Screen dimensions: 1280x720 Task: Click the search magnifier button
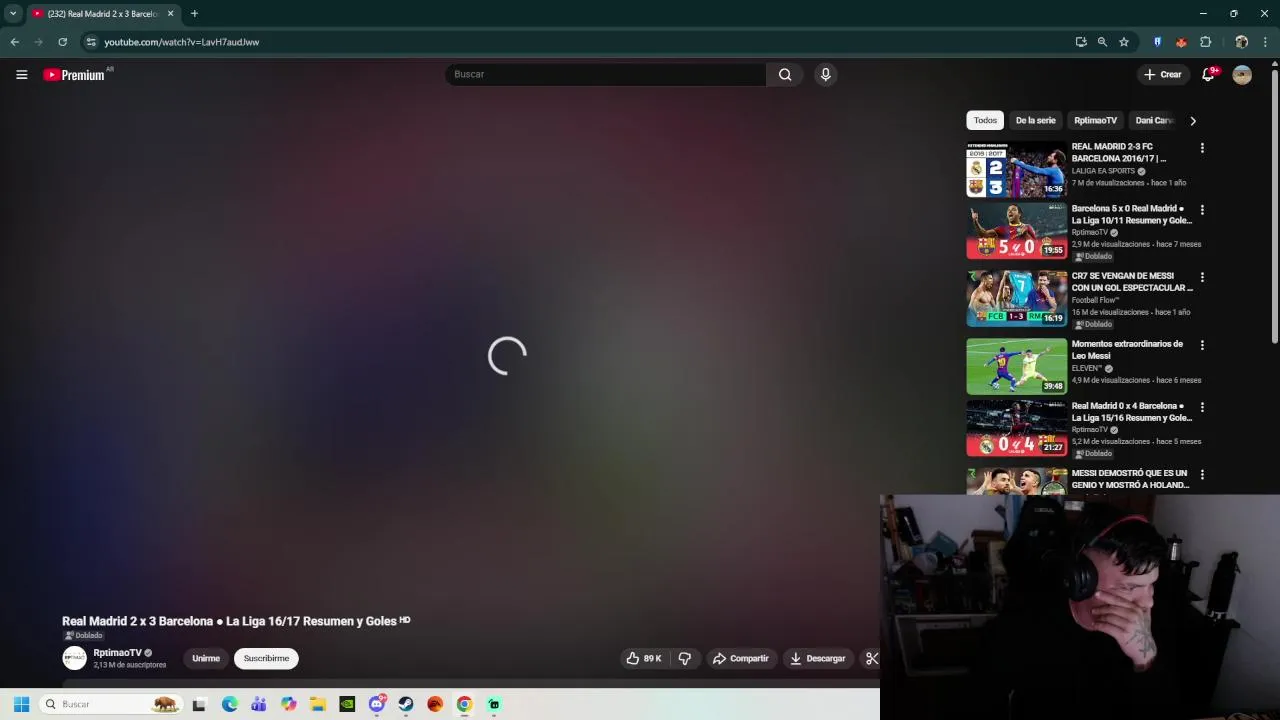(x=785, y=74)
